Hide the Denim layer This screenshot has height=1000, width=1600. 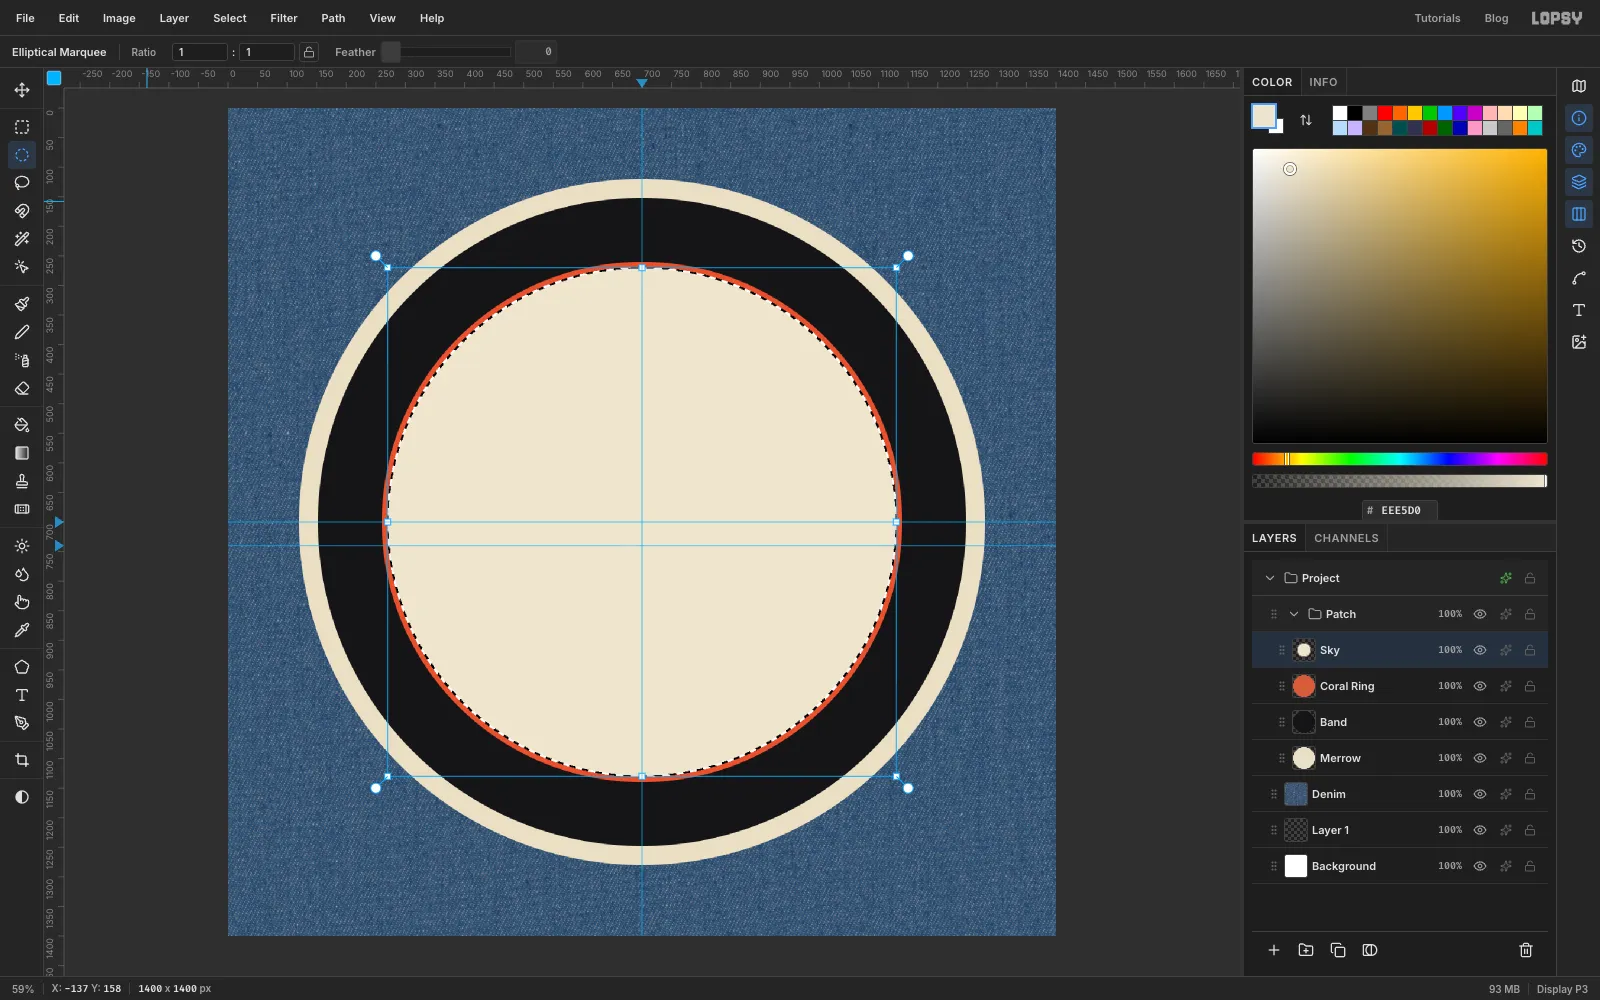(1480, 794)
